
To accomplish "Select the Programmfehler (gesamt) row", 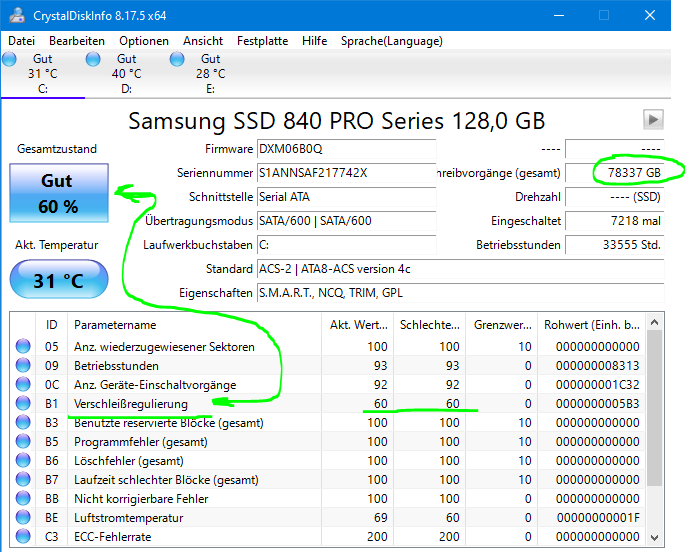I will [x=328, y=442].
